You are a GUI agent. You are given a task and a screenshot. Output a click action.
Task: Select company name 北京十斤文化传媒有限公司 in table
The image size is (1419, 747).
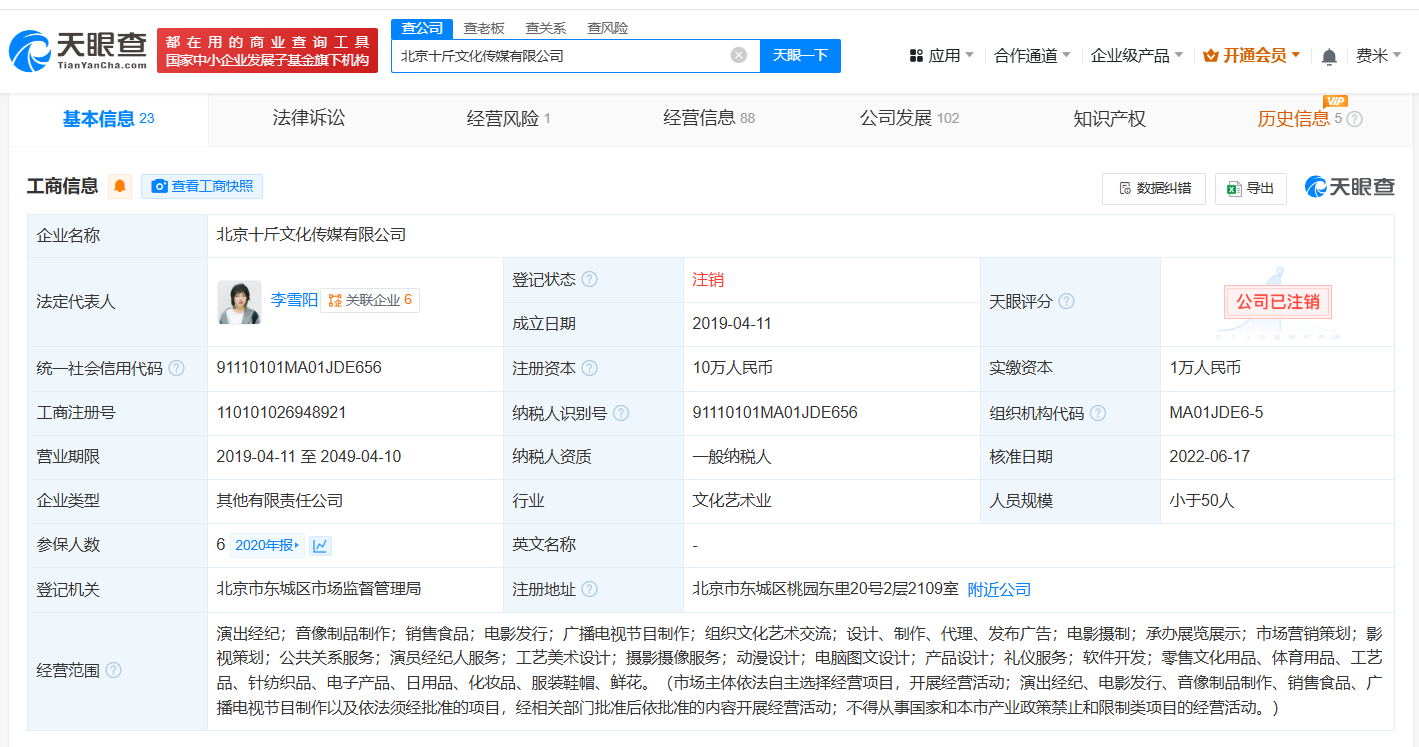point(311,235)
